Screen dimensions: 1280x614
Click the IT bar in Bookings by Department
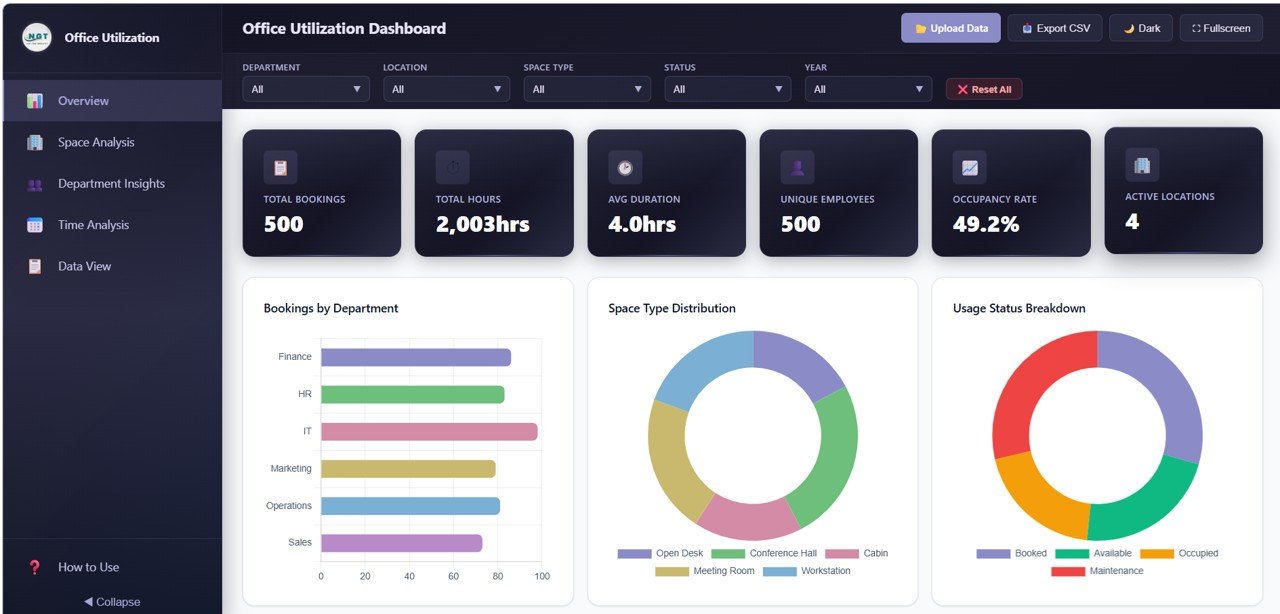point(428,431)
